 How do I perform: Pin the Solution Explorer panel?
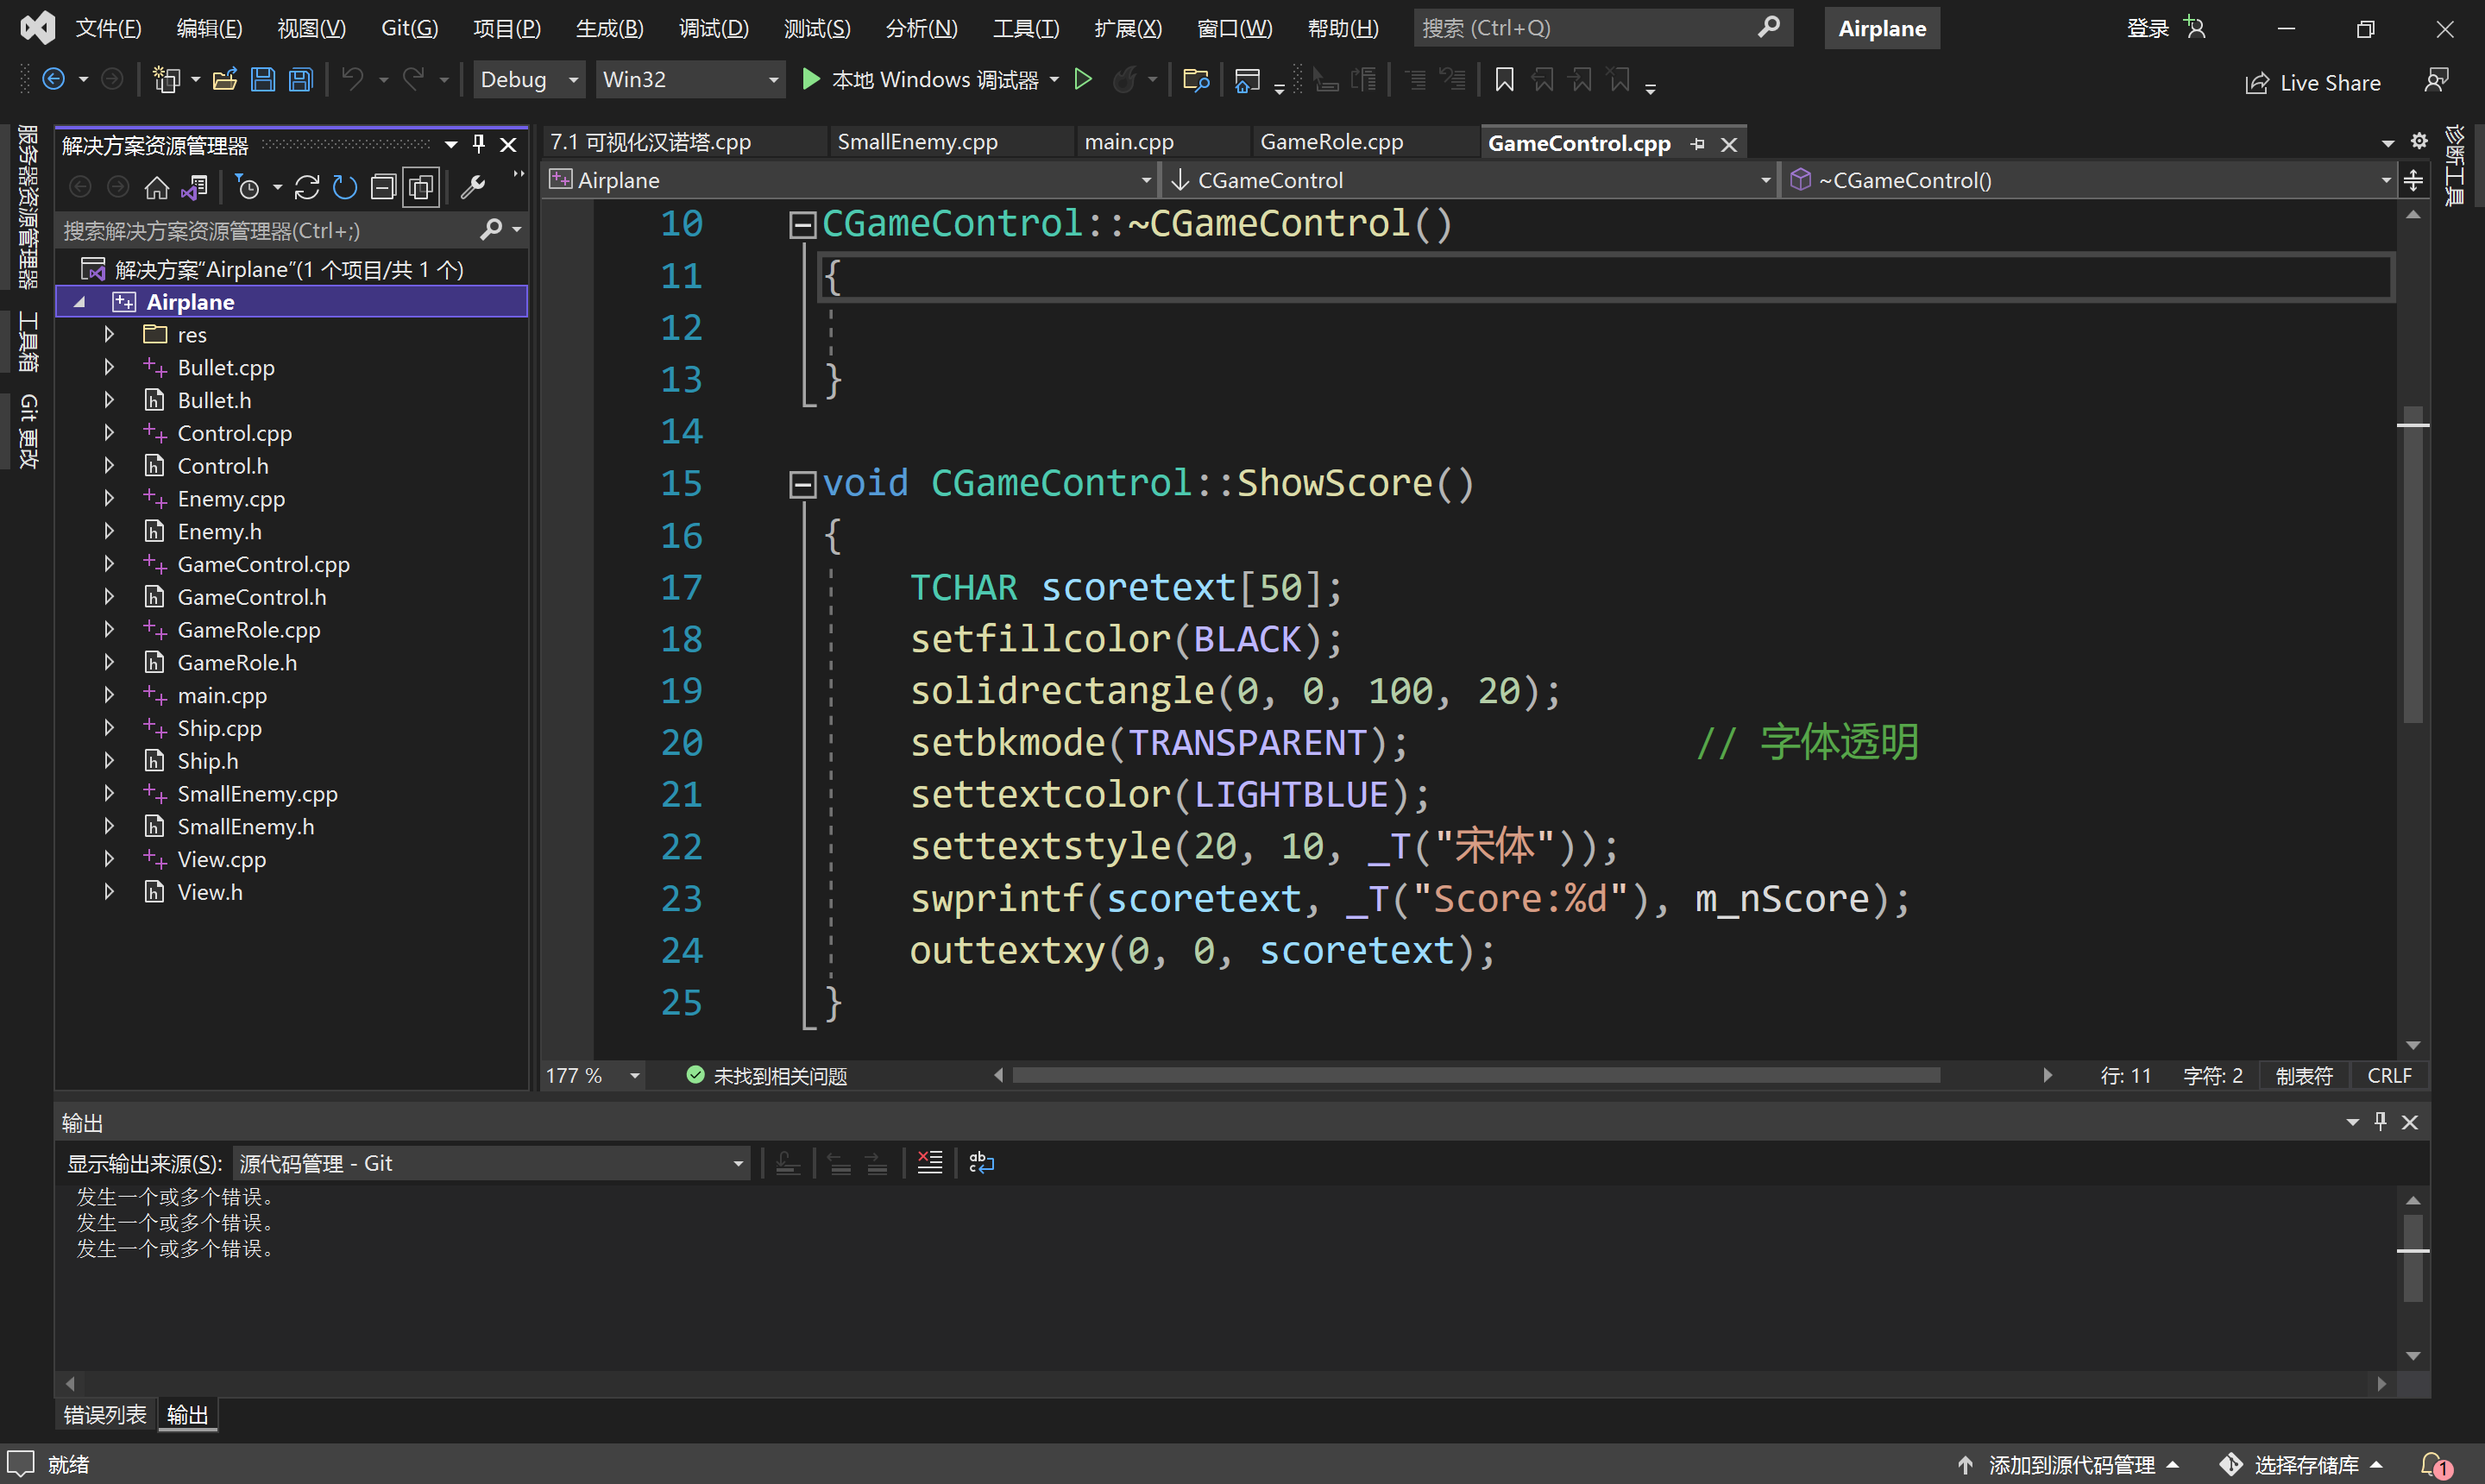(479, 145)
